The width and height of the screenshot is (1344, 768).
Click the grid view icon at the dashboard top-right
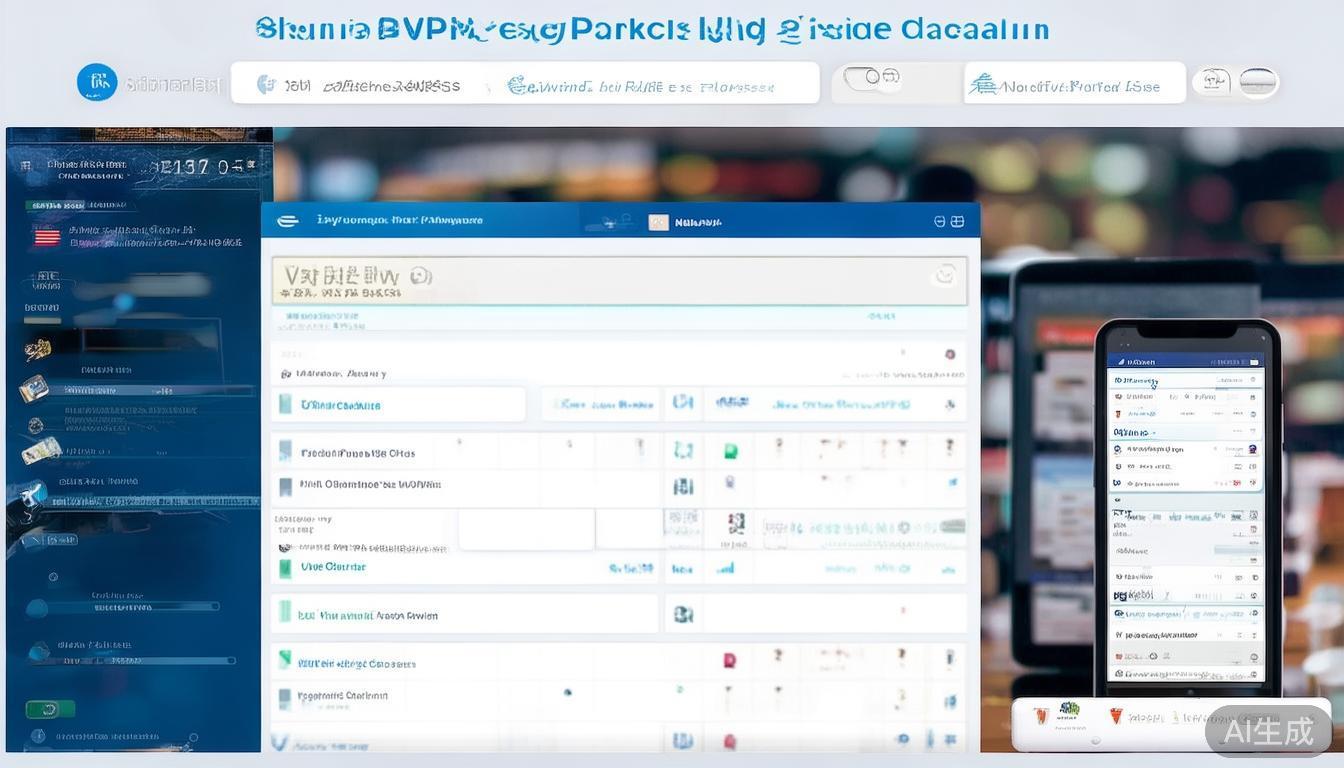pyautogui.click(x=958, y=221)
